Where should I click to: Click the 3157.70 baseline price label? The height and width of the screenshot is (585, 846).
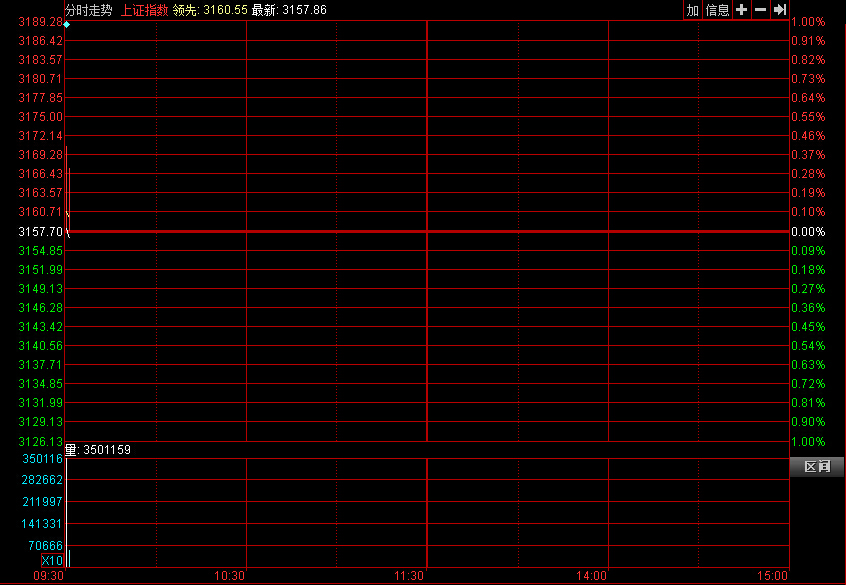click(x=41, y=231)
